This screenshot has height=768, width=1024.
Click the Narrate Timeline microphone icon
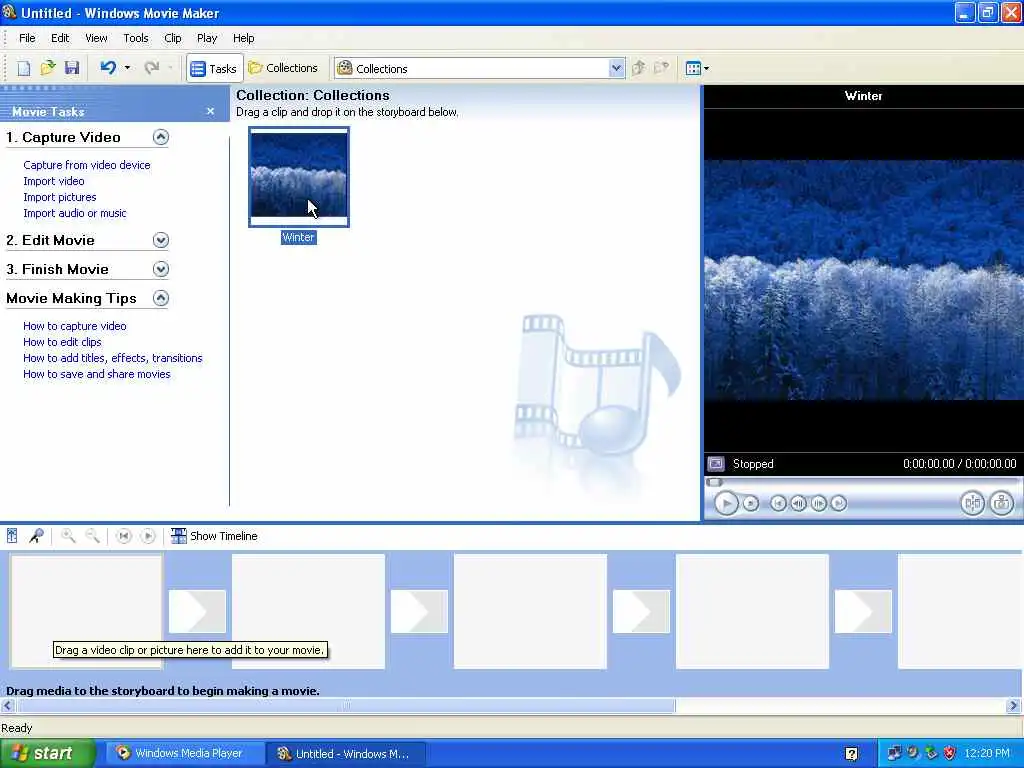[36, 536]
